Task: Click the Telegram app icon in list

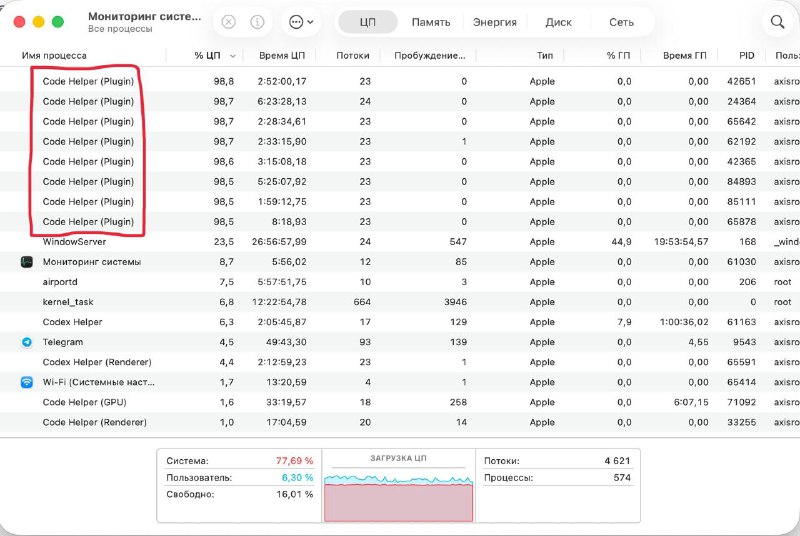Action: click(26, 342)
